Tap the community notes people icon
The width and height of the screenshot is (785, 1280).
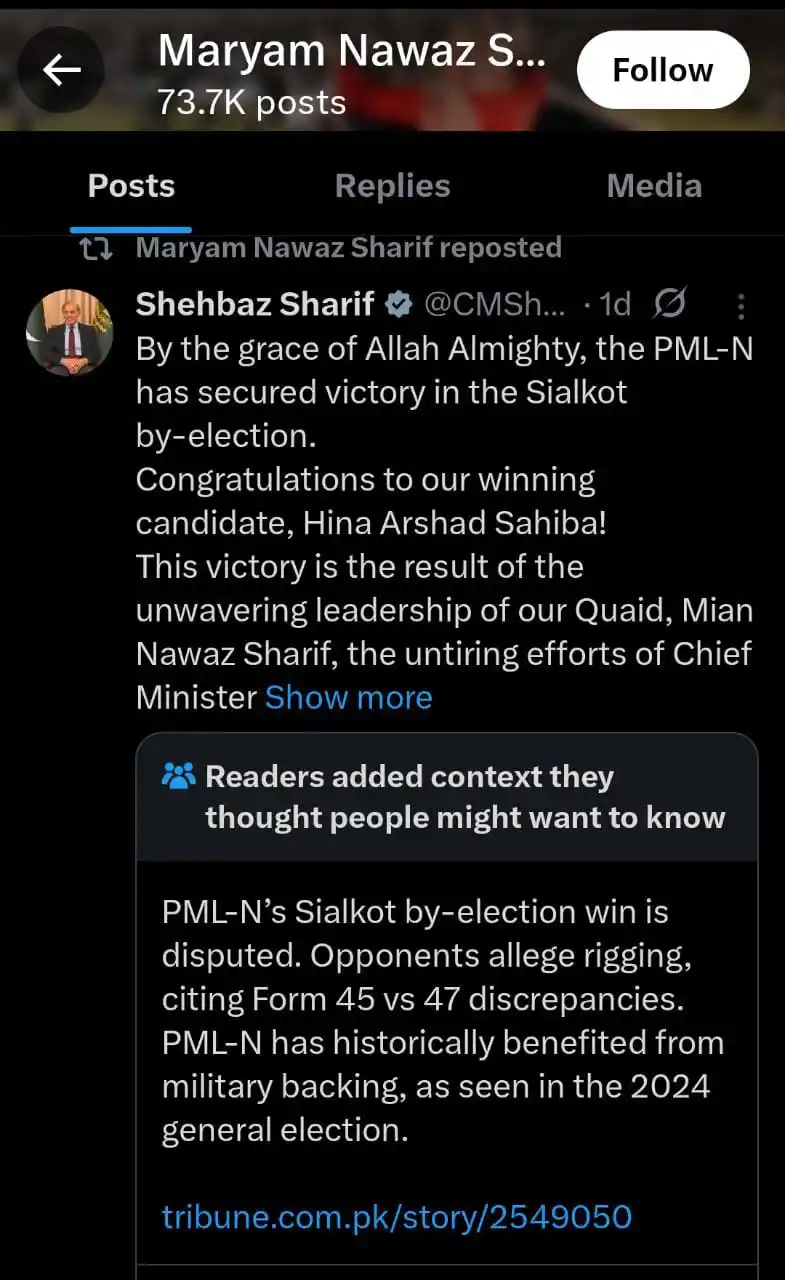tap(178, 776)
